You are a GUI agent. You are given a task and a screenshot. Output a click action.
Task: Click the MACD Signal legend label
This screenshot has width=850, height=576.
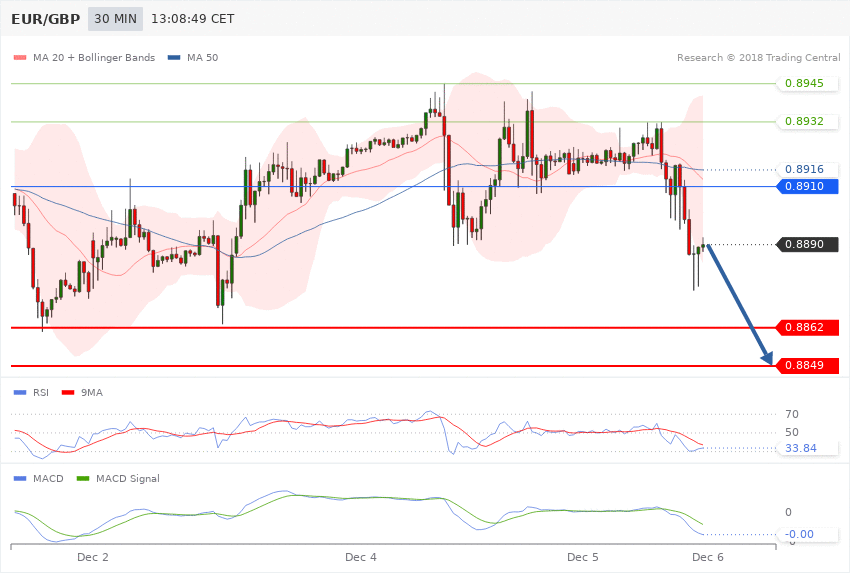(128, 478)
